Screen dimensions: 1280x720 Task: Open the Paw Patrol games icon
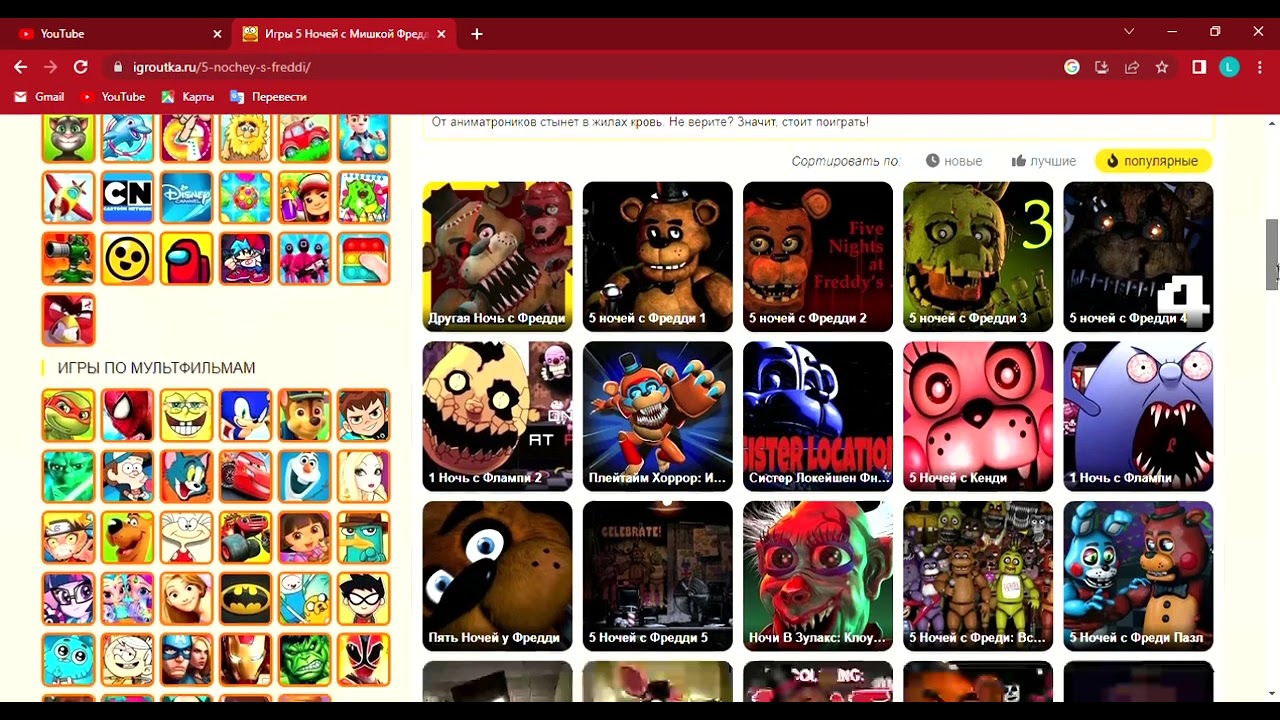304,415
